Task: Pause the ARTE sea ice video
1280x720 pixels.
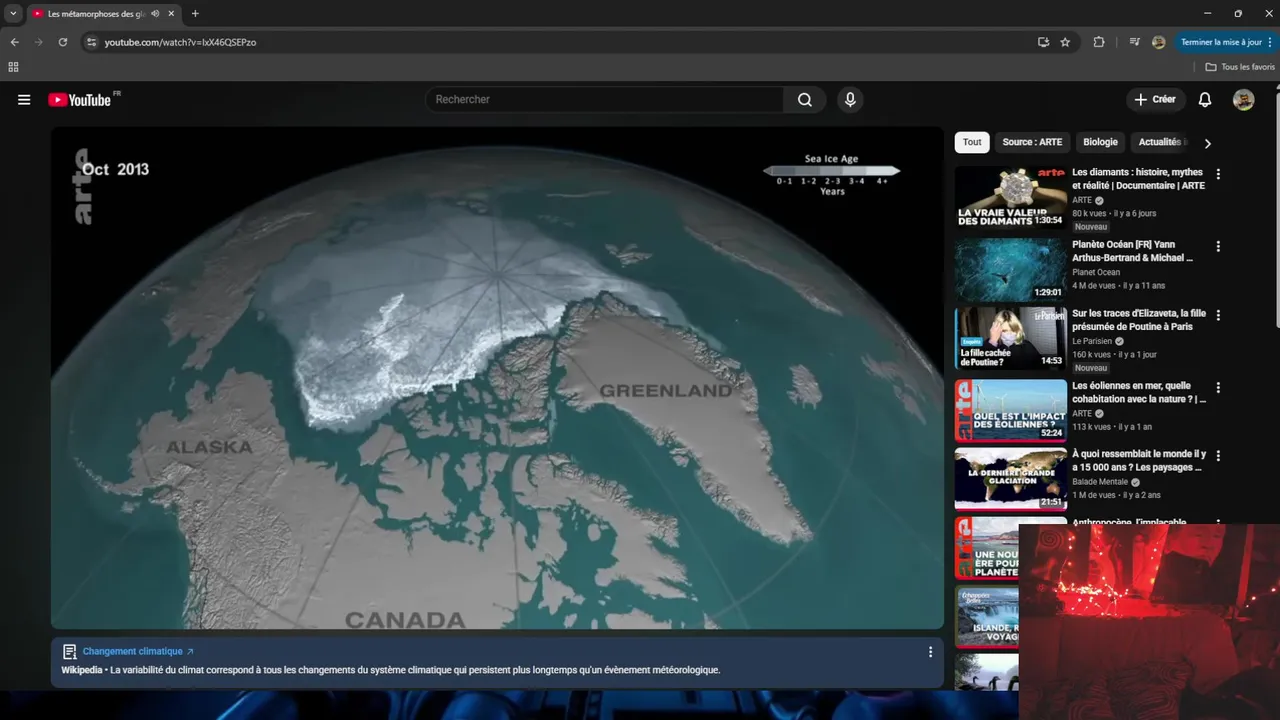Action: click(x=497, y=378)
